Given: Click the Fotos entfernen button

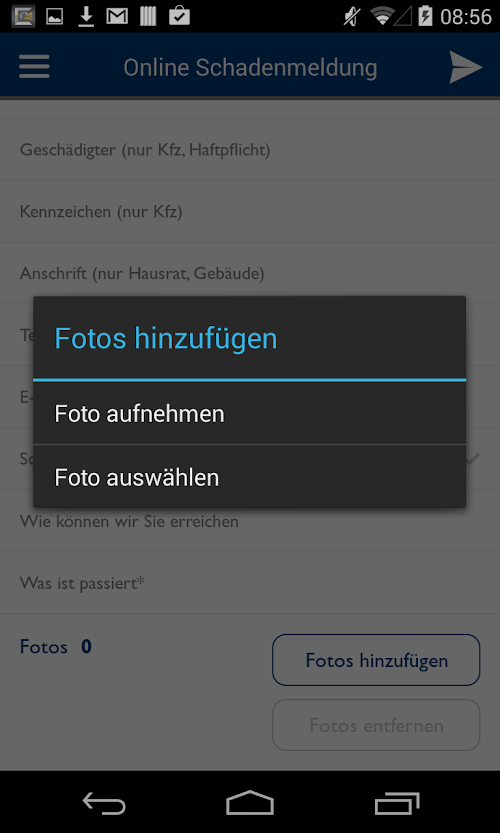Looking at the screenshot, I should click(x=376, y=725).
